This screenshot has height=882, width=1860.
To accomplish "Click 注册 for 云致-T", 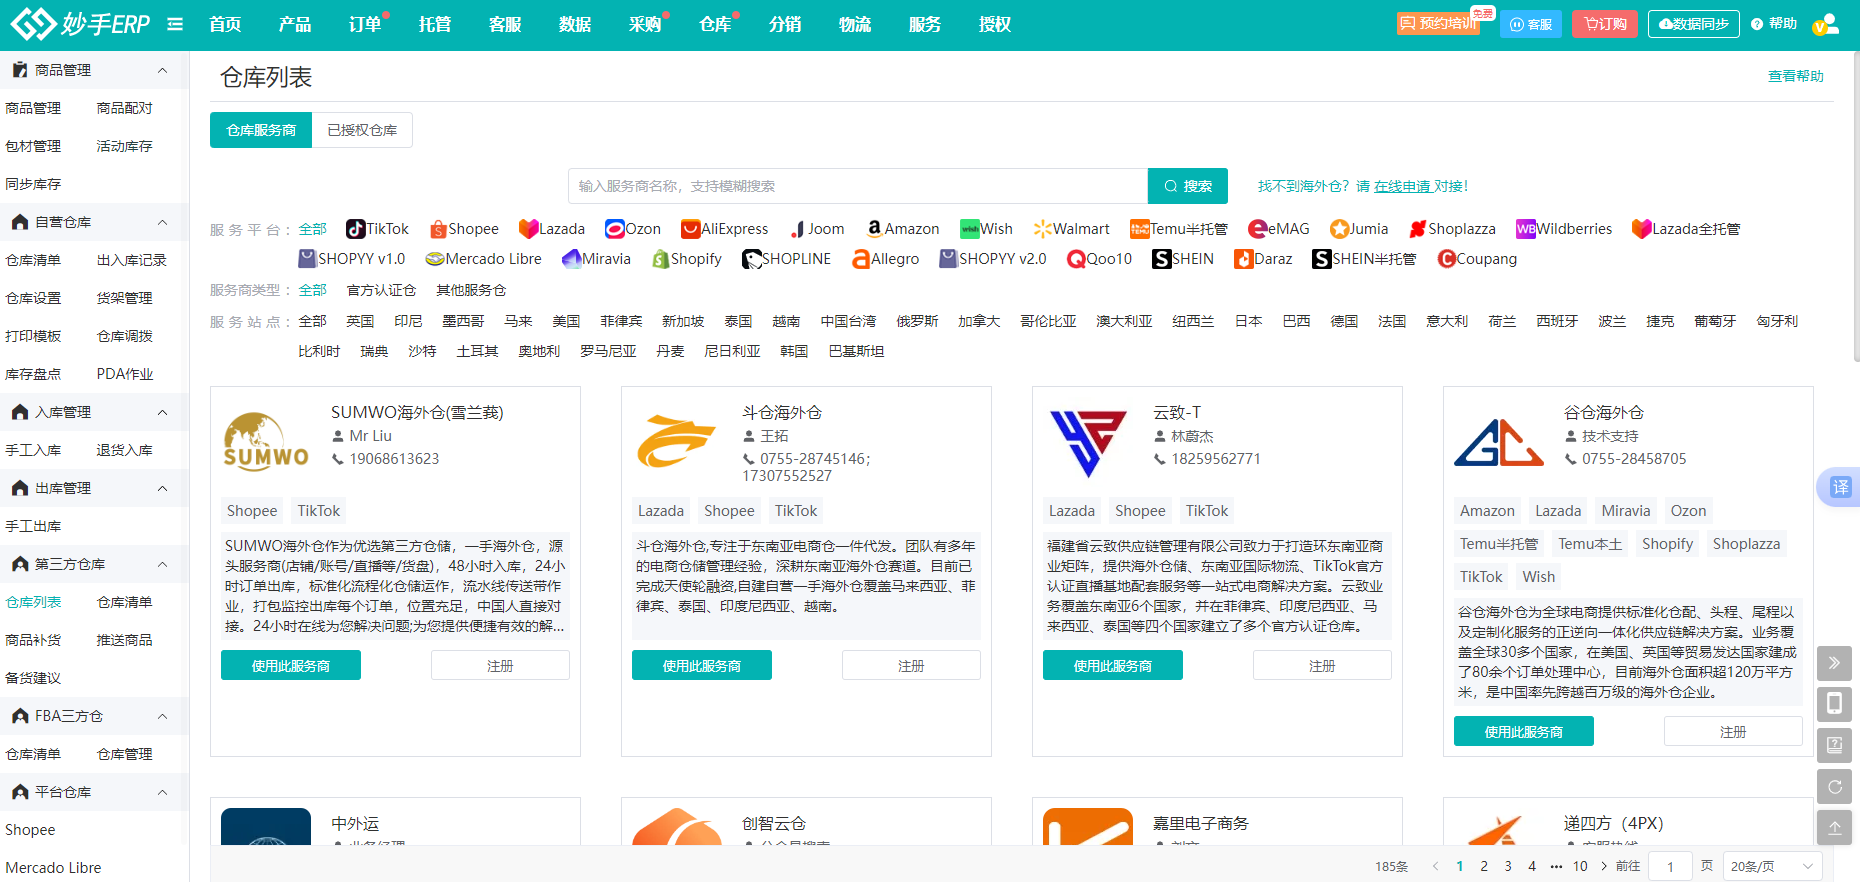I will point(1322,665).
